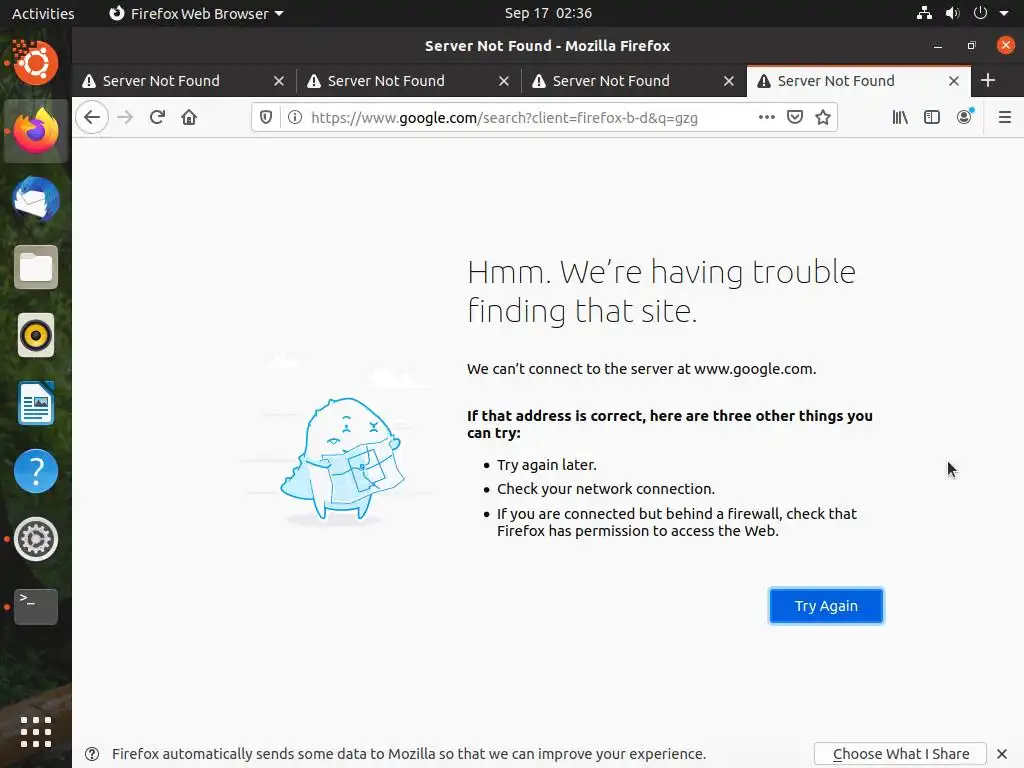This screenshot has height=768, width=1024.
Task: Reload the current page
Action: (x=157, y=118)
